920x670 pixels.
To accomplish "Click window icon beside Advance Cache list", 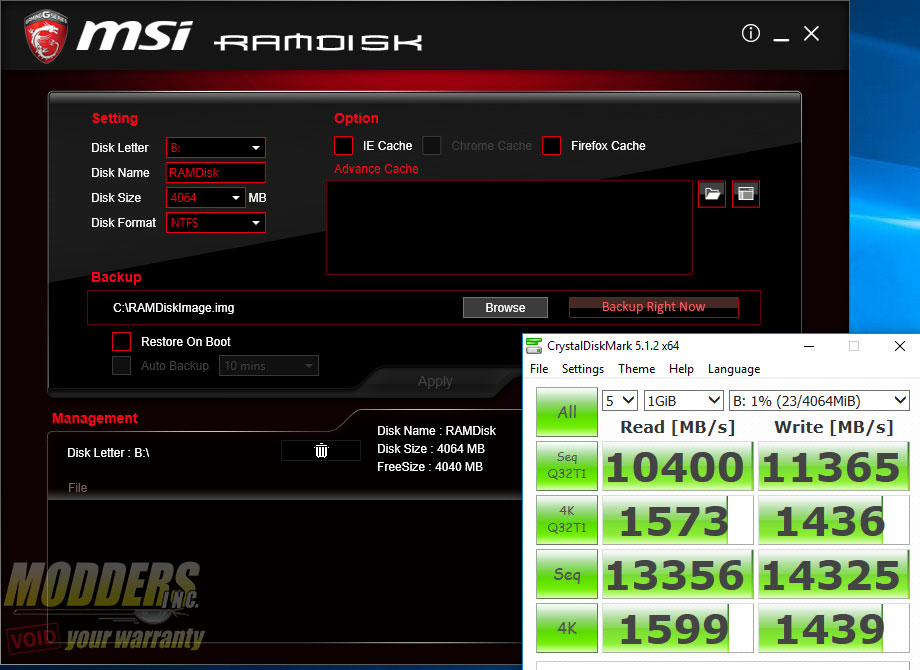I will click(746, 194).
